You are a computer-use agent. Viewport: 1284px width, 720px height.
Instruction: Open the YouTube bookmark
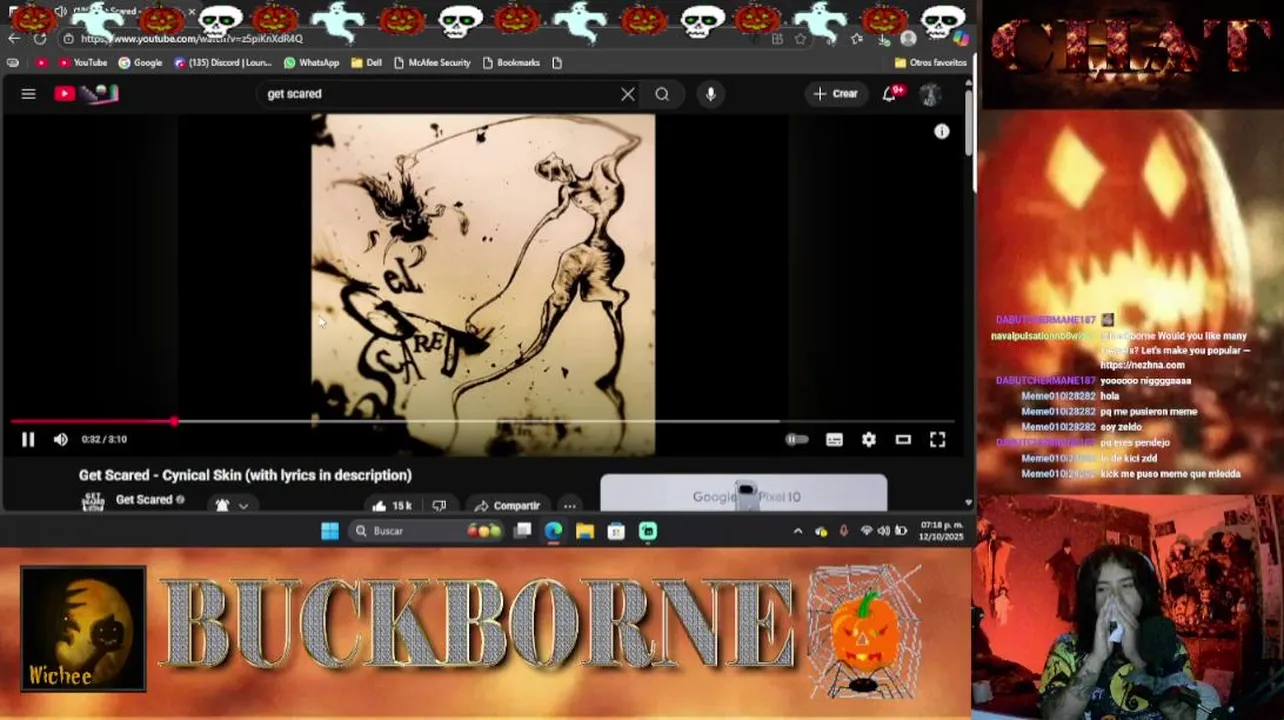[83, 62]
